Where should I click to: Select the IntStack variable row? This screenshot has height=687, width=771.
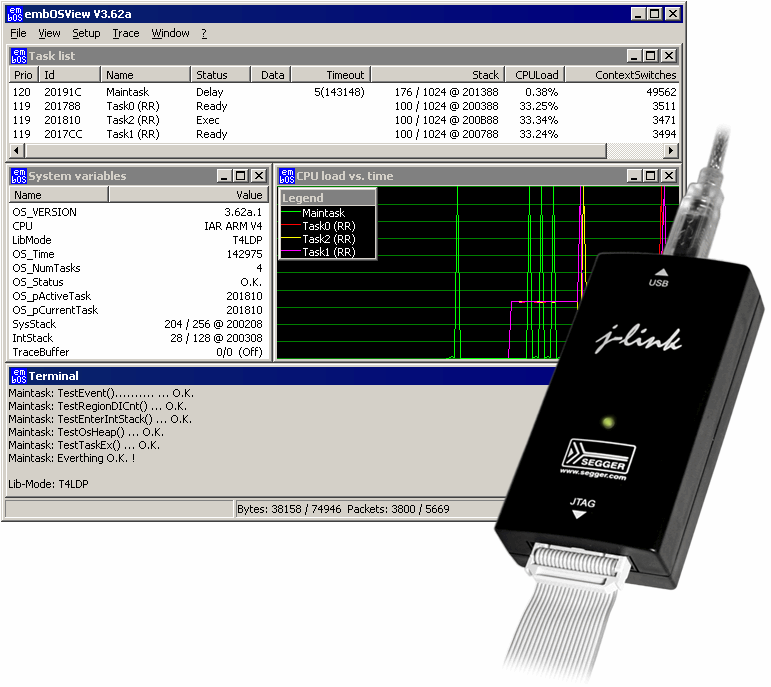click(138, 338)
